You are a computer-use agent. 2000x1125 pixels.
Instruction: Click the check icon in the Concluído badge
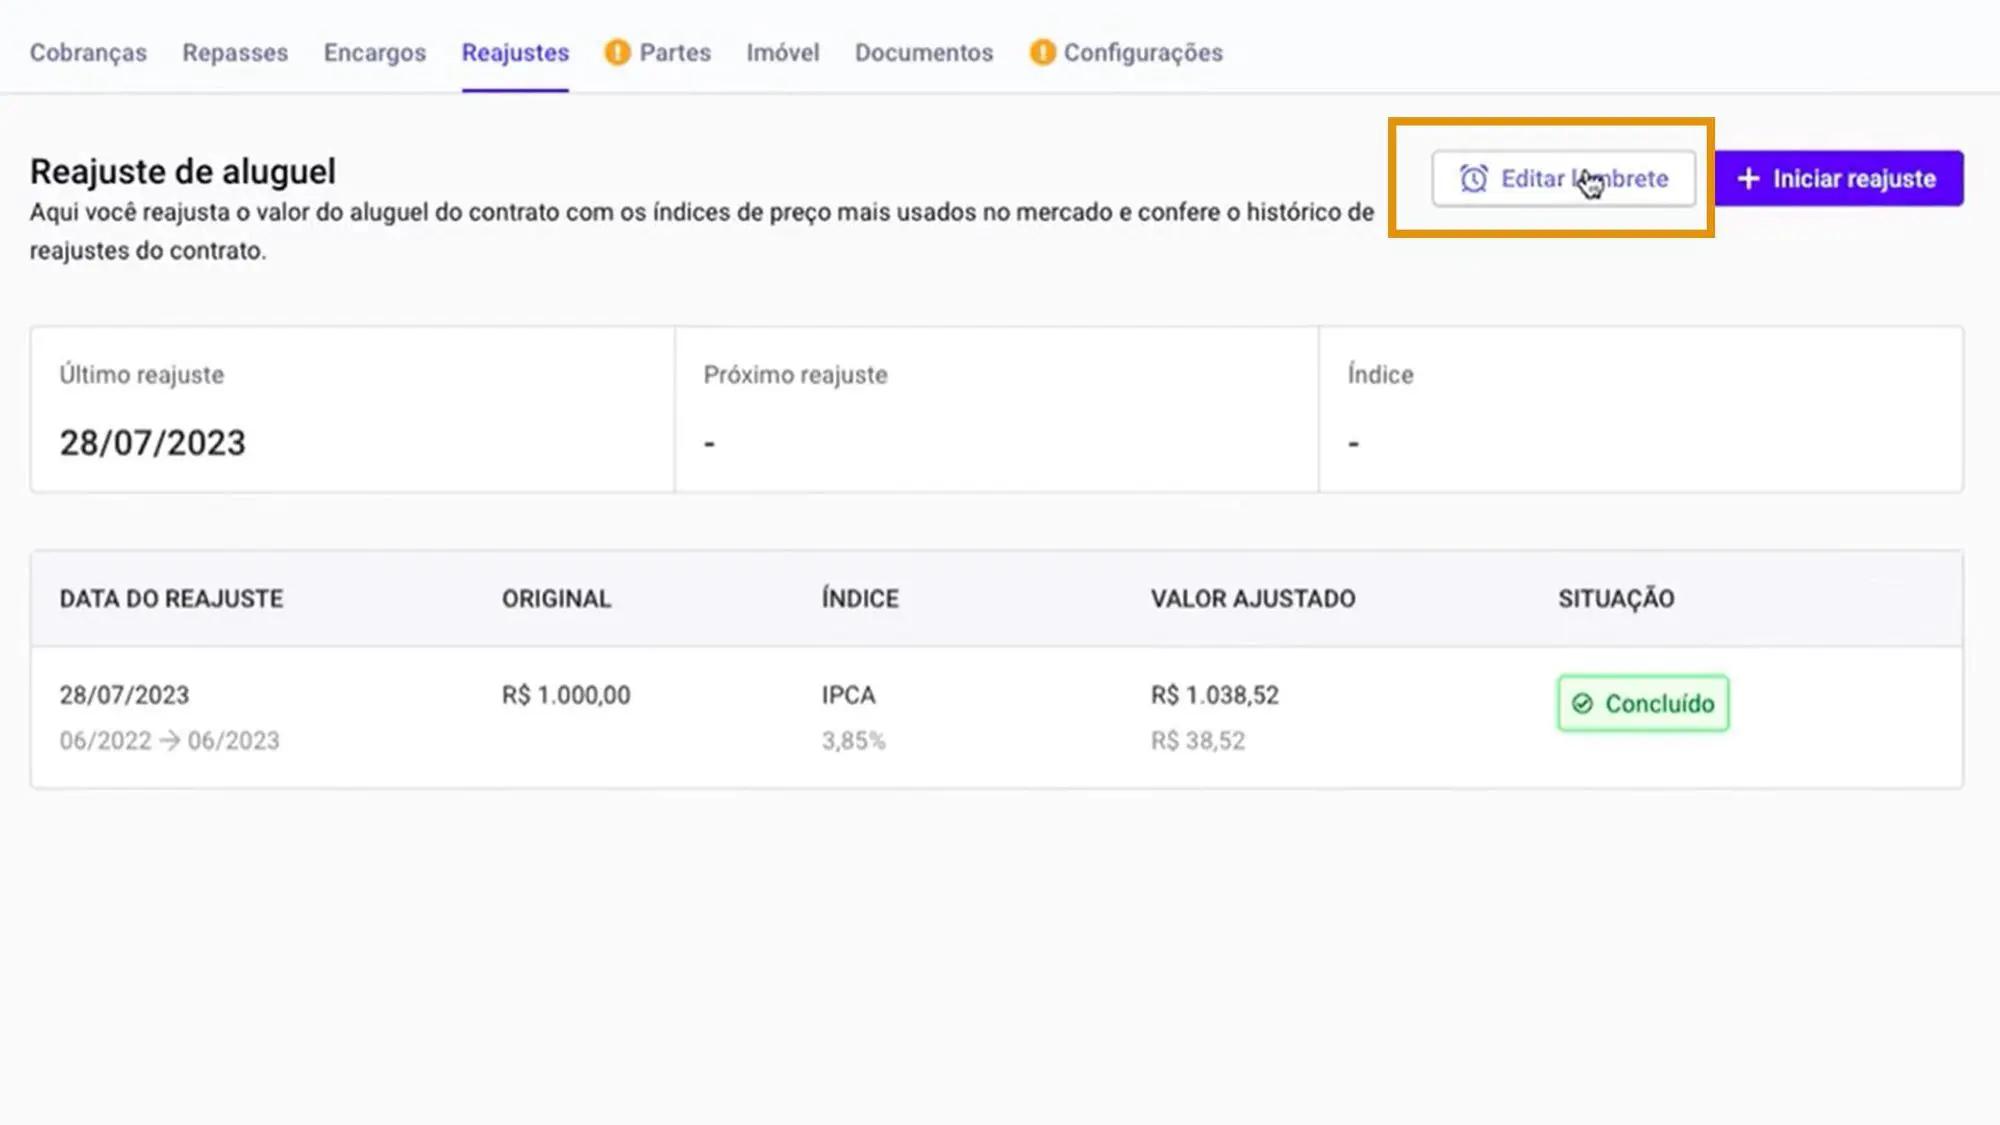1582,704
